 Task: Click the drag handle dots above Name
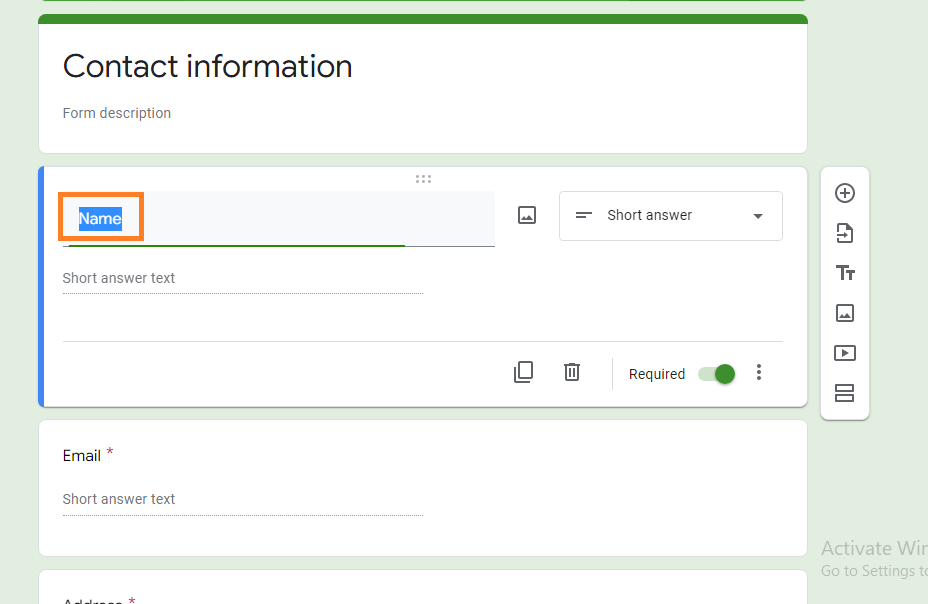tap(423, 179)
